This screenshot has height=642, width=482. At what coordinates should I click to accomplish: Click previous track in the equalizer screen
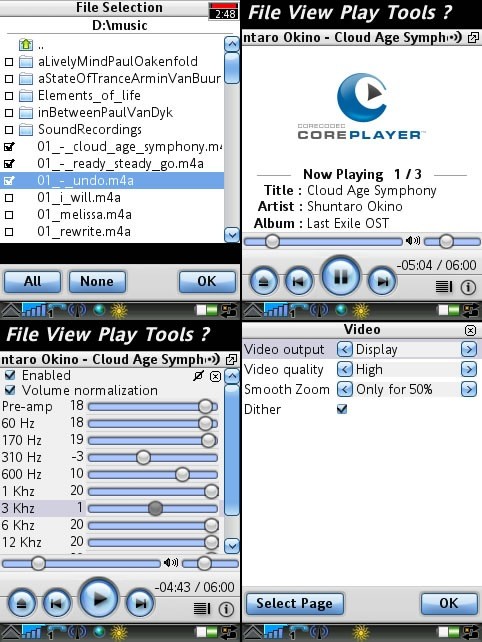(57, 603)
